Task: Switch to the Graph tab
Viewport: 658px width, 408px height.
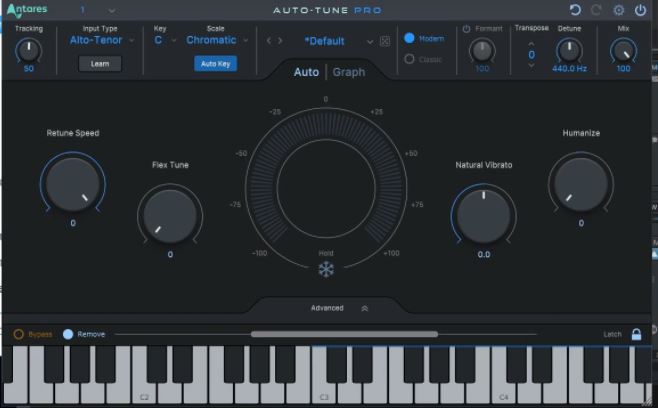Action: click(349, 72)
